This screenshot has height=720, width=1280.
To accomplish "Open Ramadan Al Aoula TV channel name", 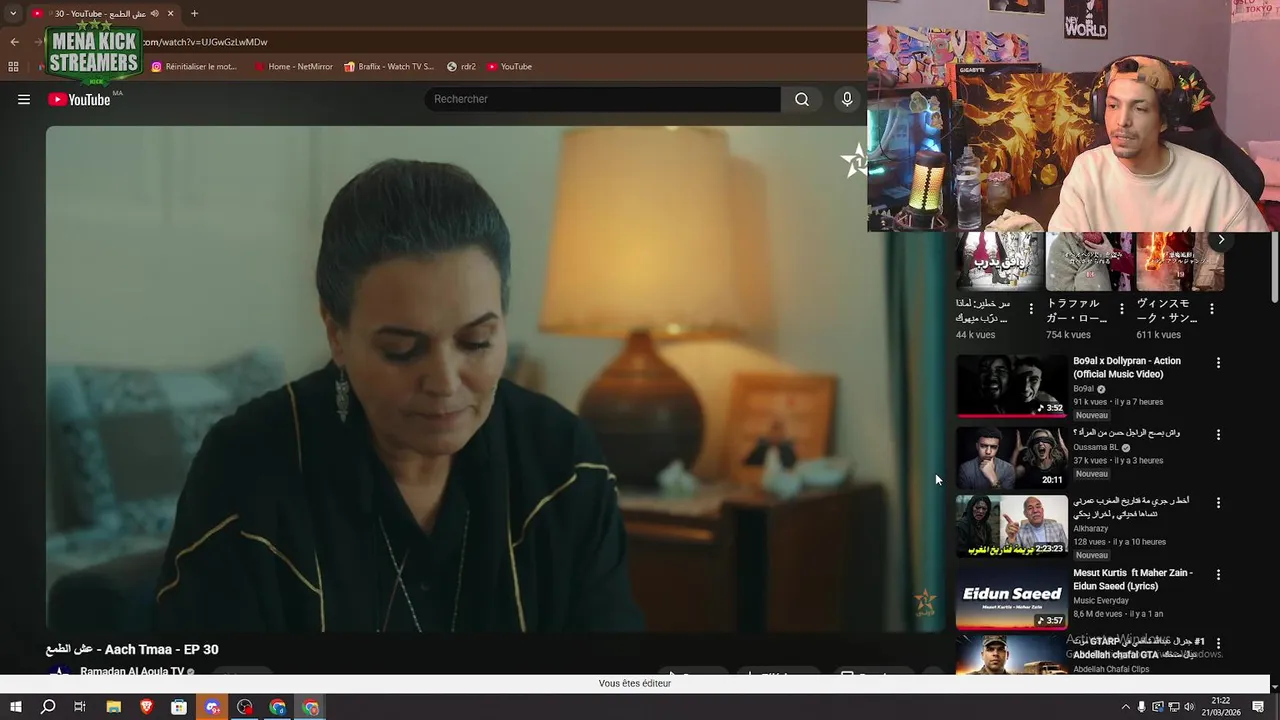I will click(132, 672).
